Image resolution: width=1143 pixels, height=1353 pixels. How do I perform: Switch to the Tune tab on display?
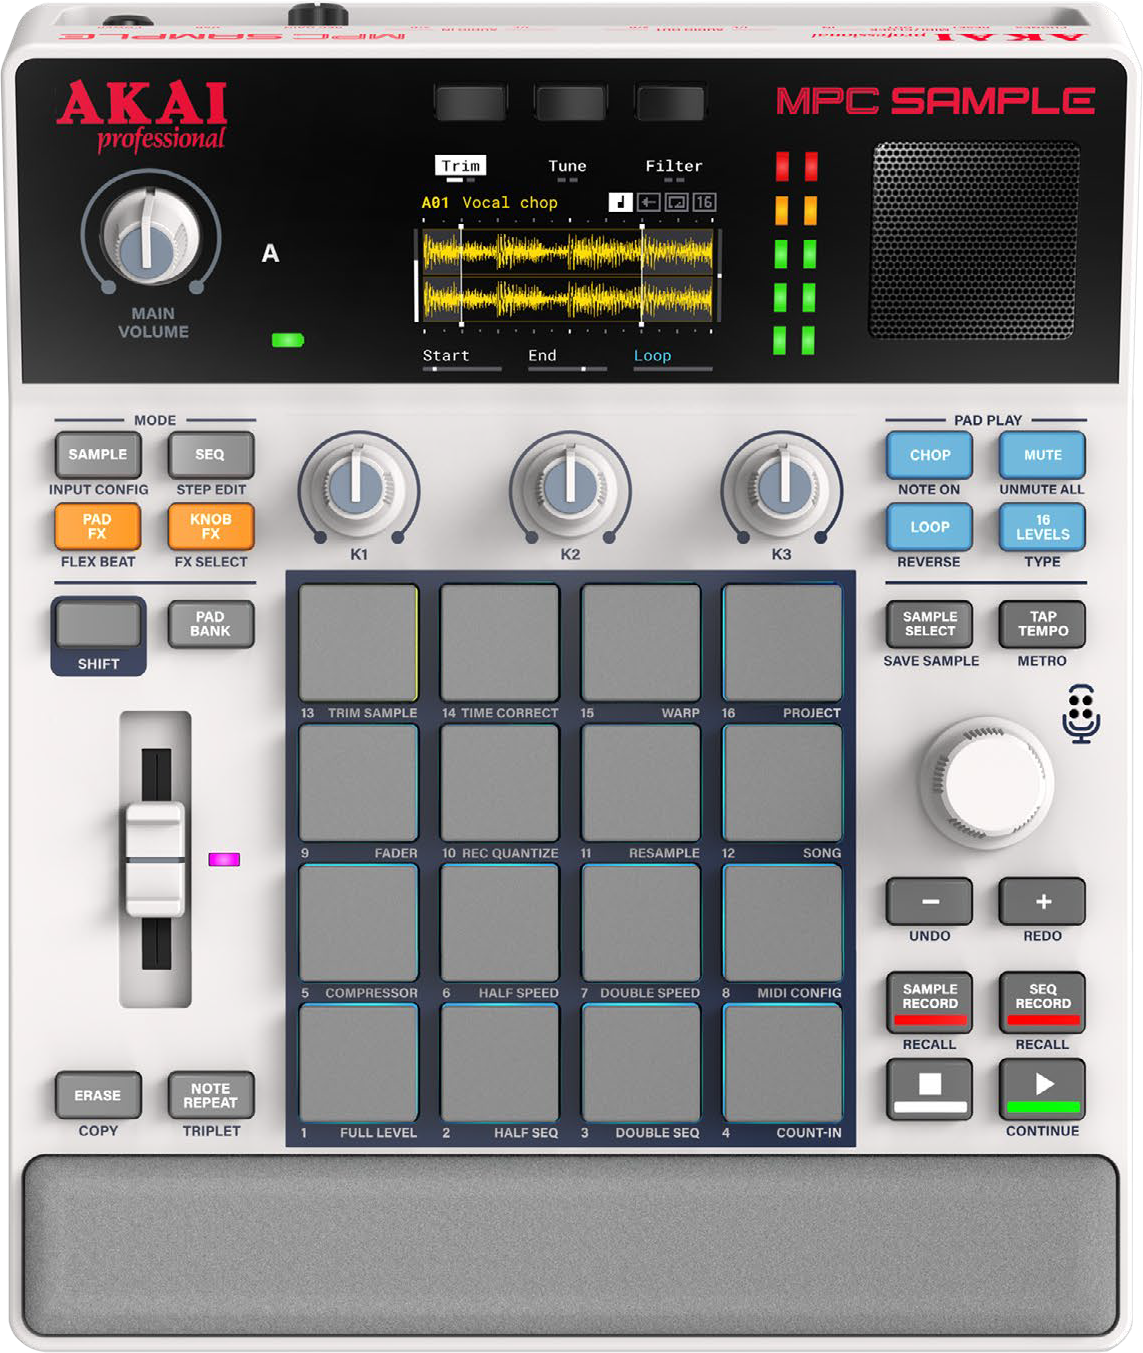[567, 166]
